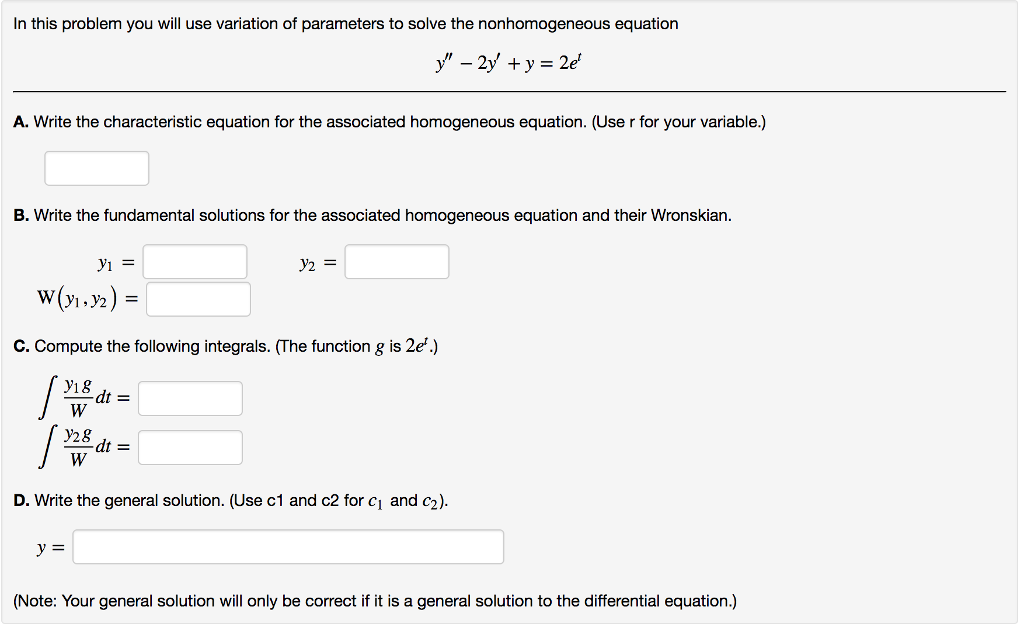The height and width of the screenshot is (624, 1024).
Task: Select the y2 fundamental solution field
Action: (396, 261)
